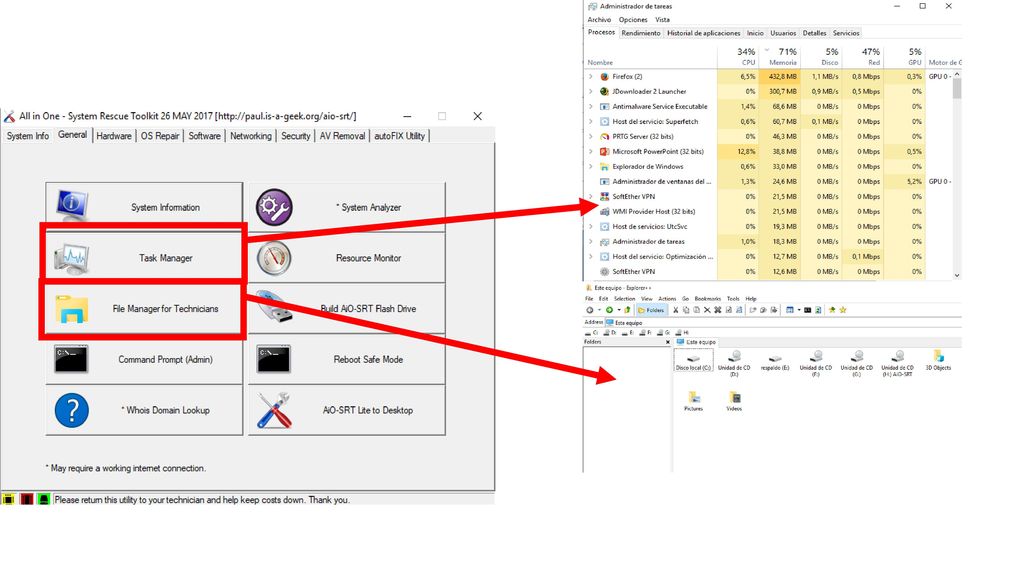Sort processes by Memoria column

coord(780,57)
